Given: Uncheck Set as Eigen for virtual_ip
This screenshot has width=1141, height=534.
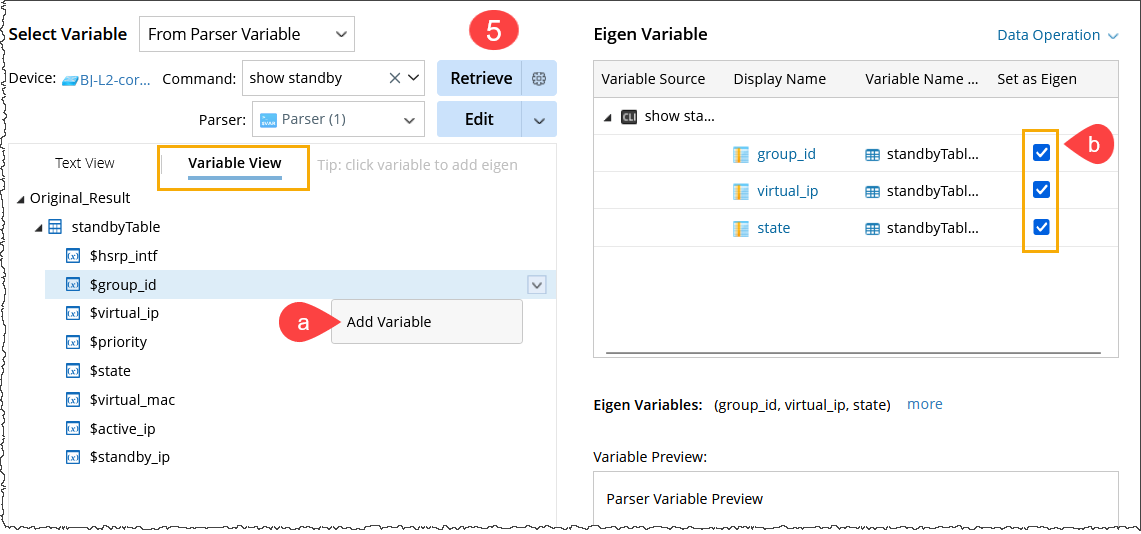Looking at the screenshot, I should [1041, 190].
